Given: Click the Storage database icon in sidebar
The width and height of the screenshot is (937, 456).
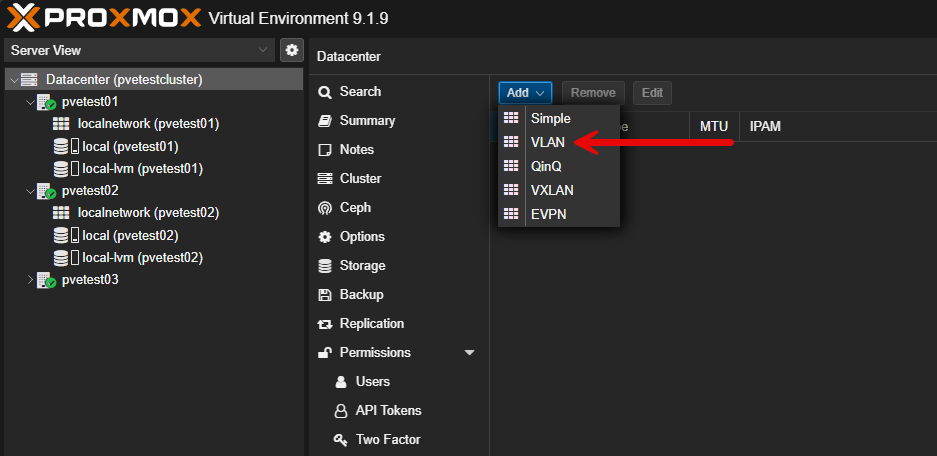Looking at the screenshot, I should click(324, 266).
